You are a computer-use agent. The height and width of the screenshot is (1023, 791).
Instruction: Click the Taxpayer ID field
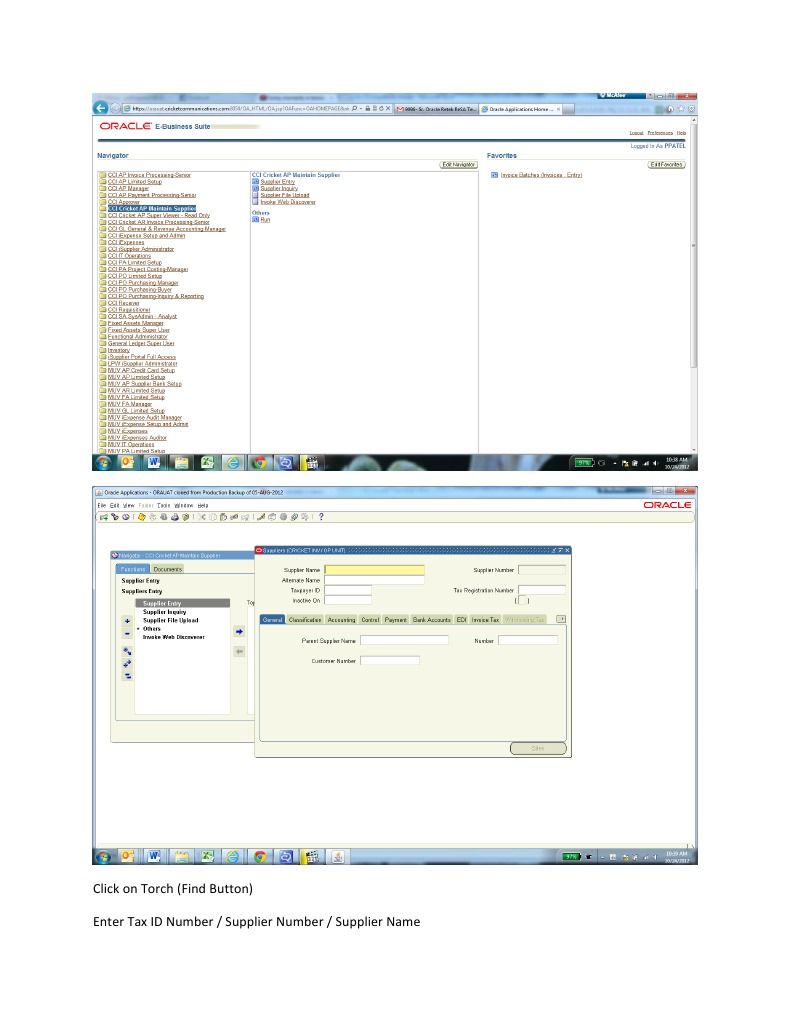348,590
